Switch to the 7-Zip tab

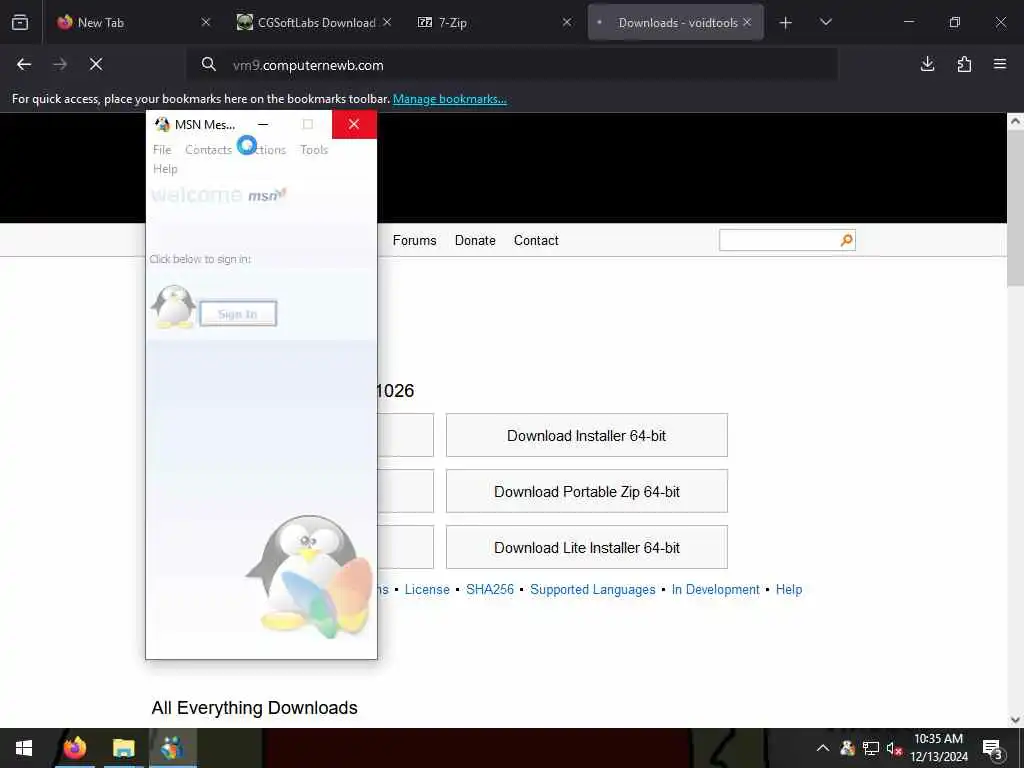pos(494,22)
